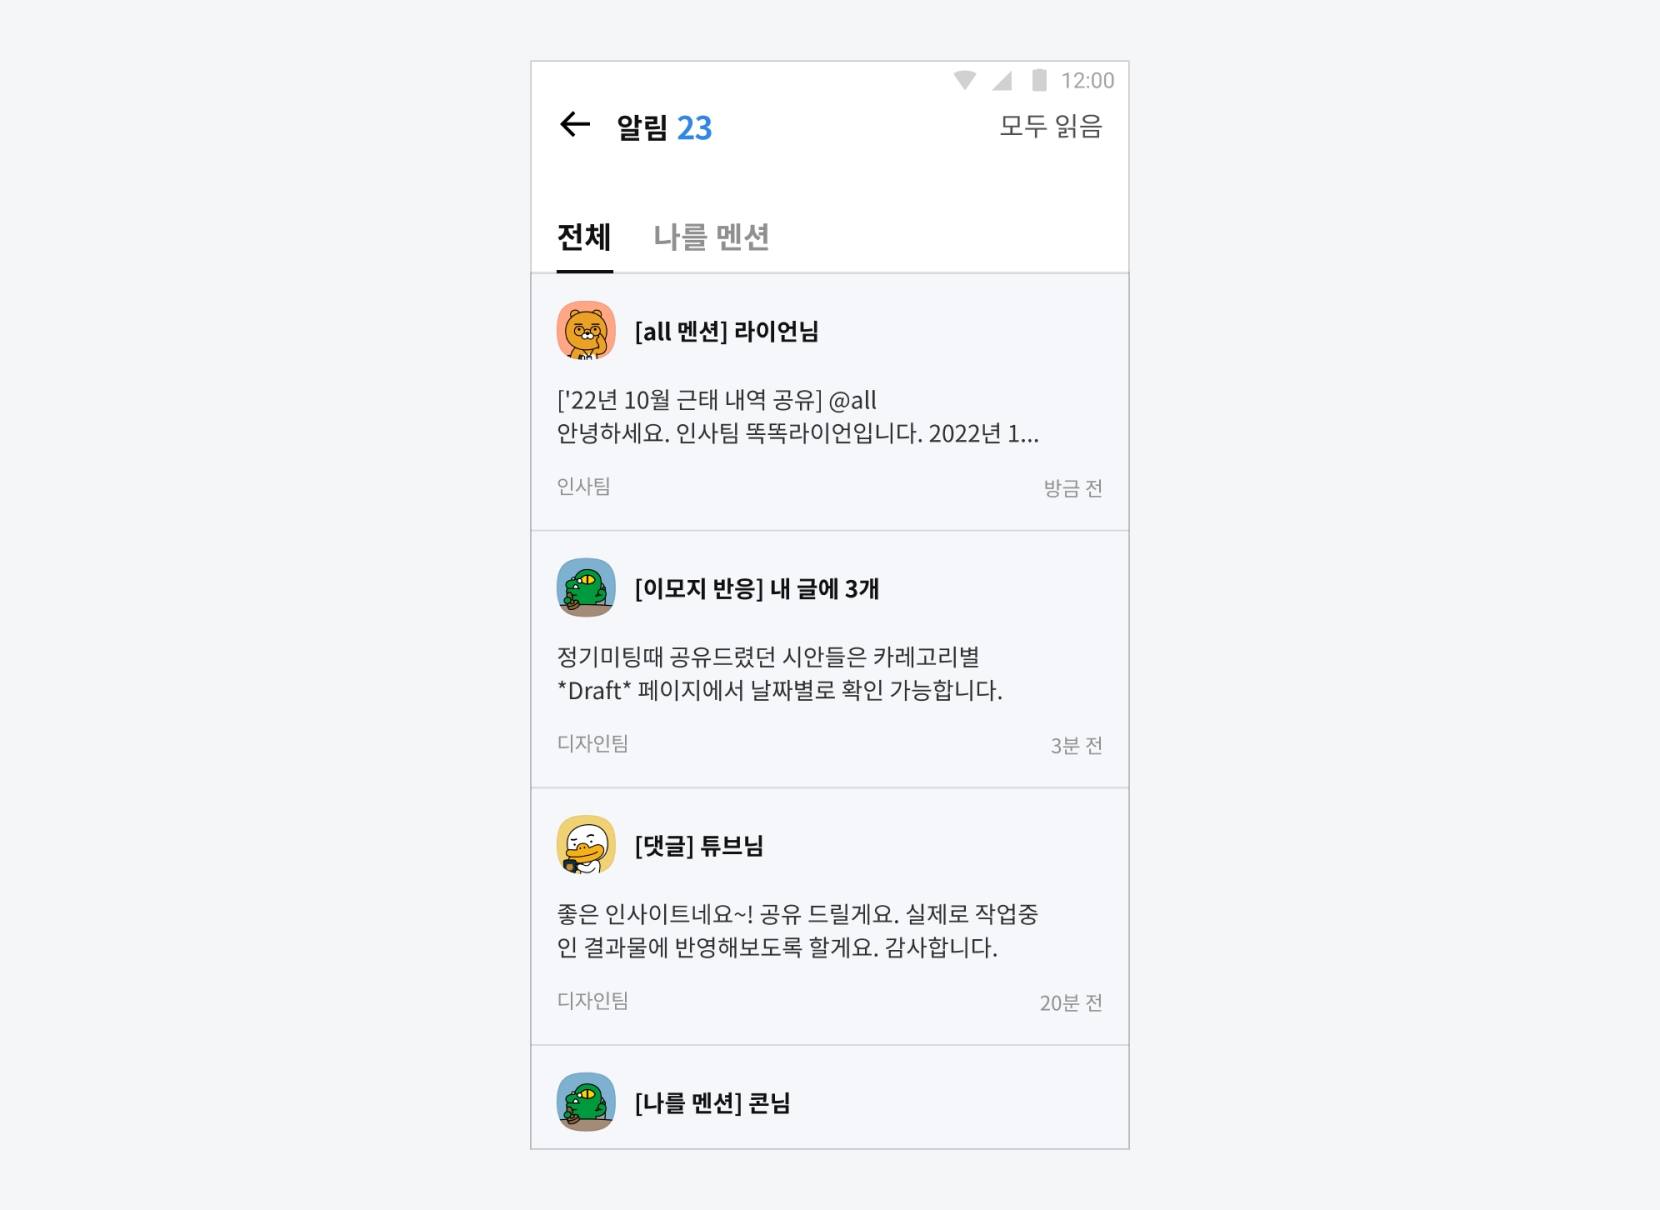Tap the 인사팀 channel label

coord(583,487)
